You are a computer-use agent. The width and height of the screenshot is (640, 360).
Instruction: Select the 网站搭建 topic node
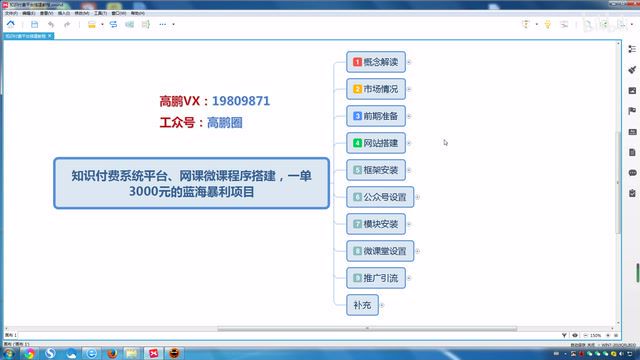376,143
